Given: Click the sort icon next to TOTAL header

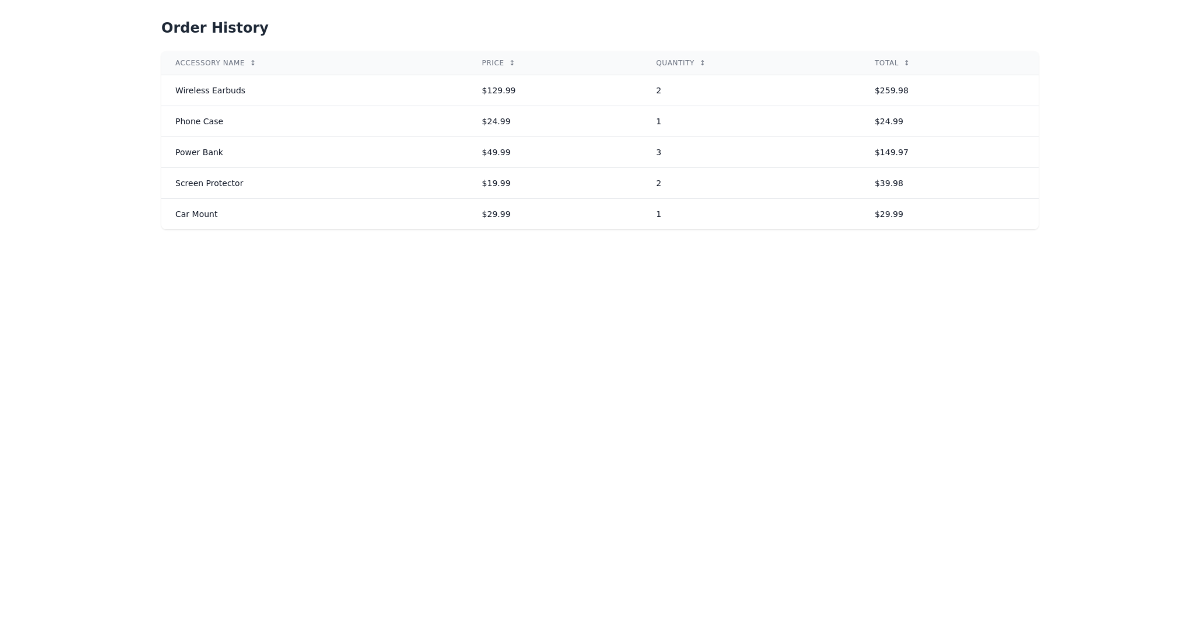Looking at the screenshot, I should 906,62.
